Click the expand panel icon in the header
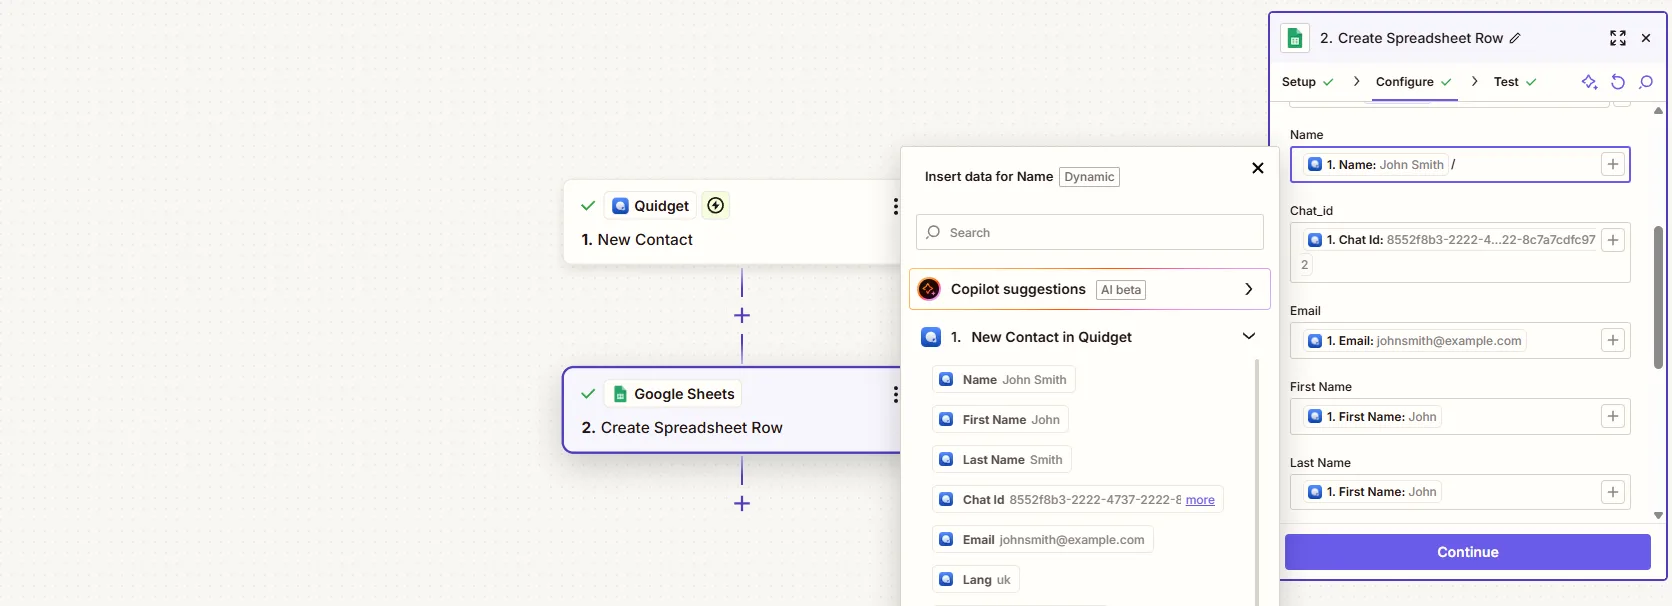The image size is (1672, 606). pyautogui.click(x=1617, y=38)
